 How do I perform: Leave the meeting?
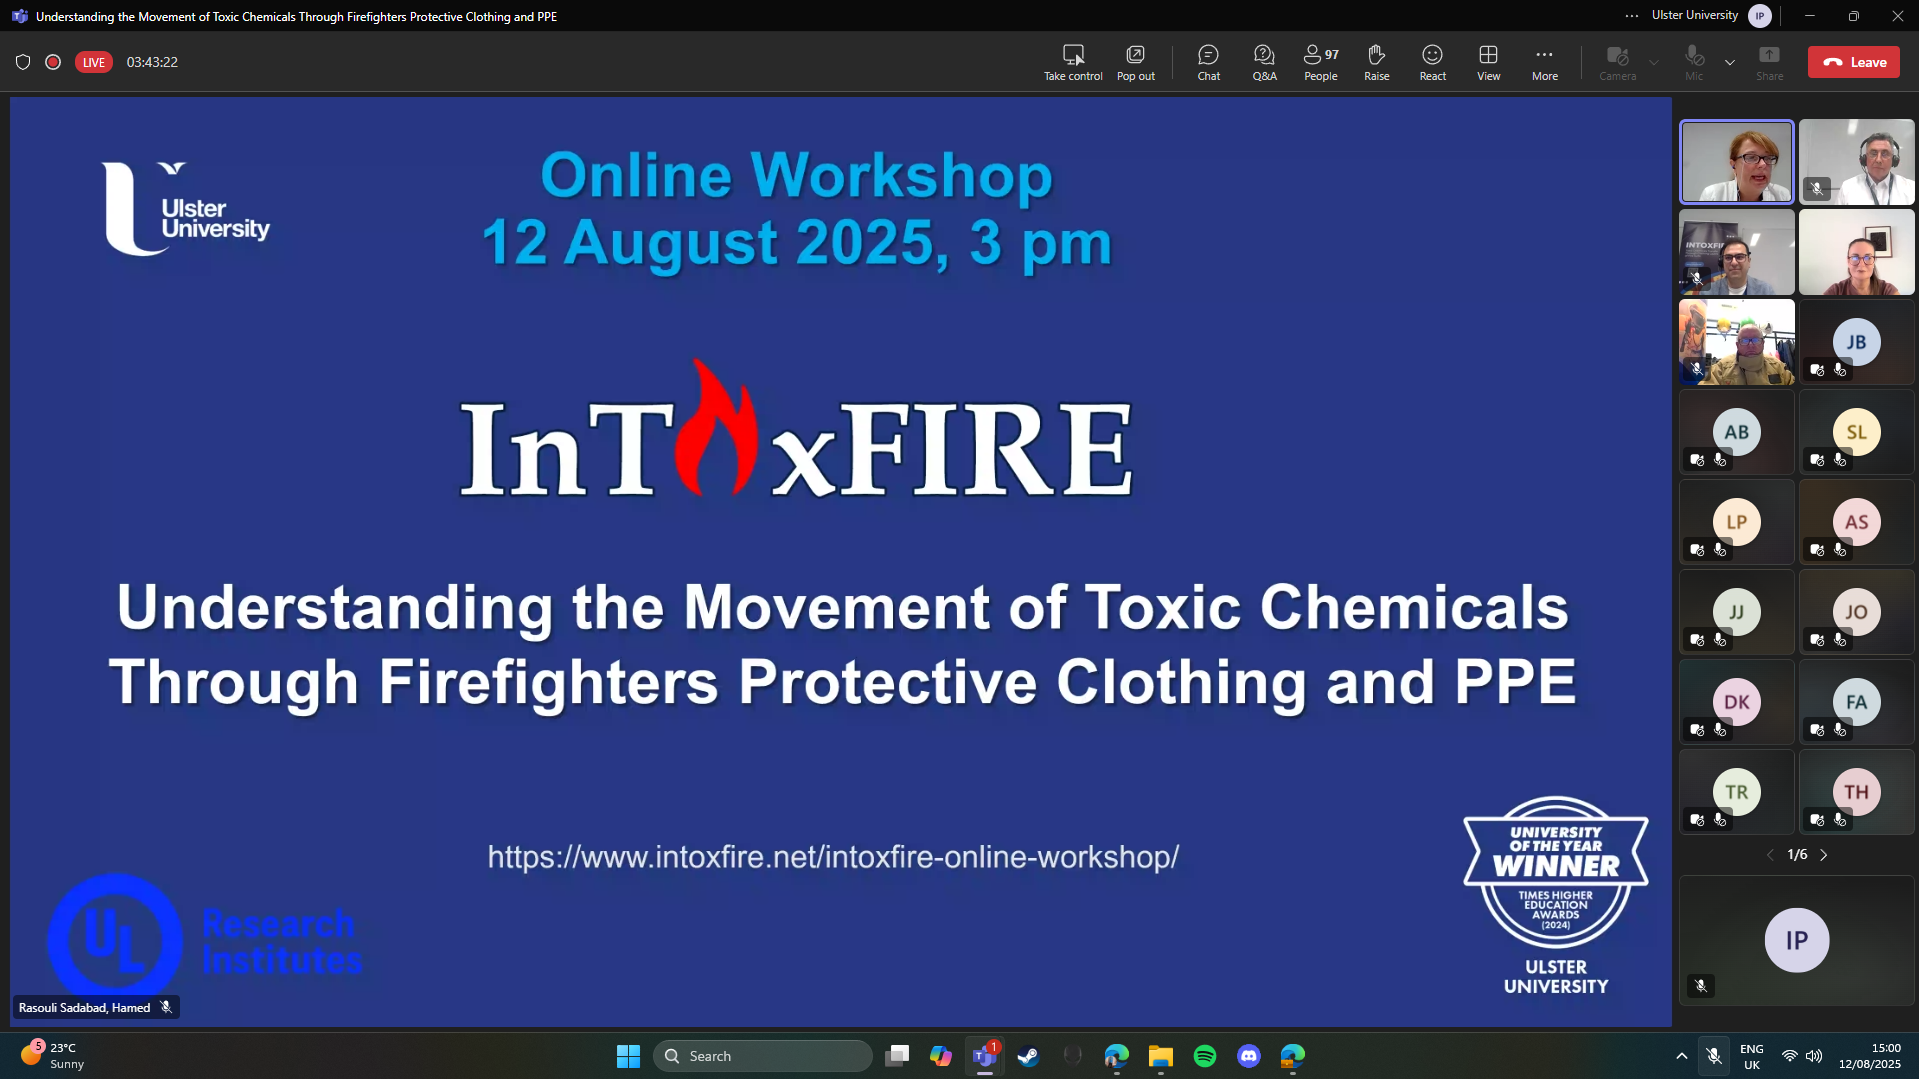pyautogui.click(x=1853, y=61)
